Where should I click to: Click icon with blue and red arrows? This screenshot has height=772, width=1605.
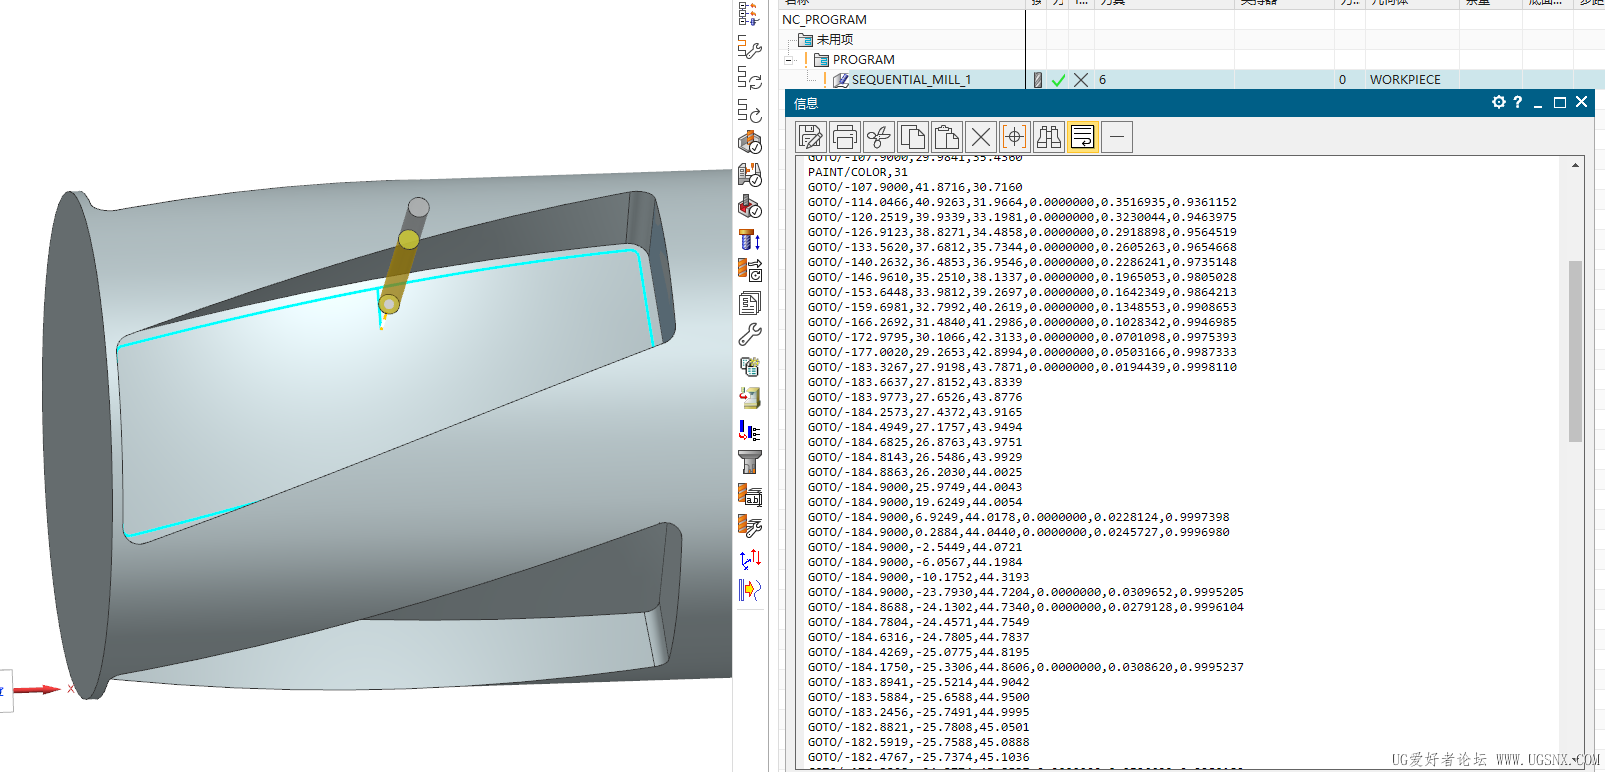click(x=749, y=559)
